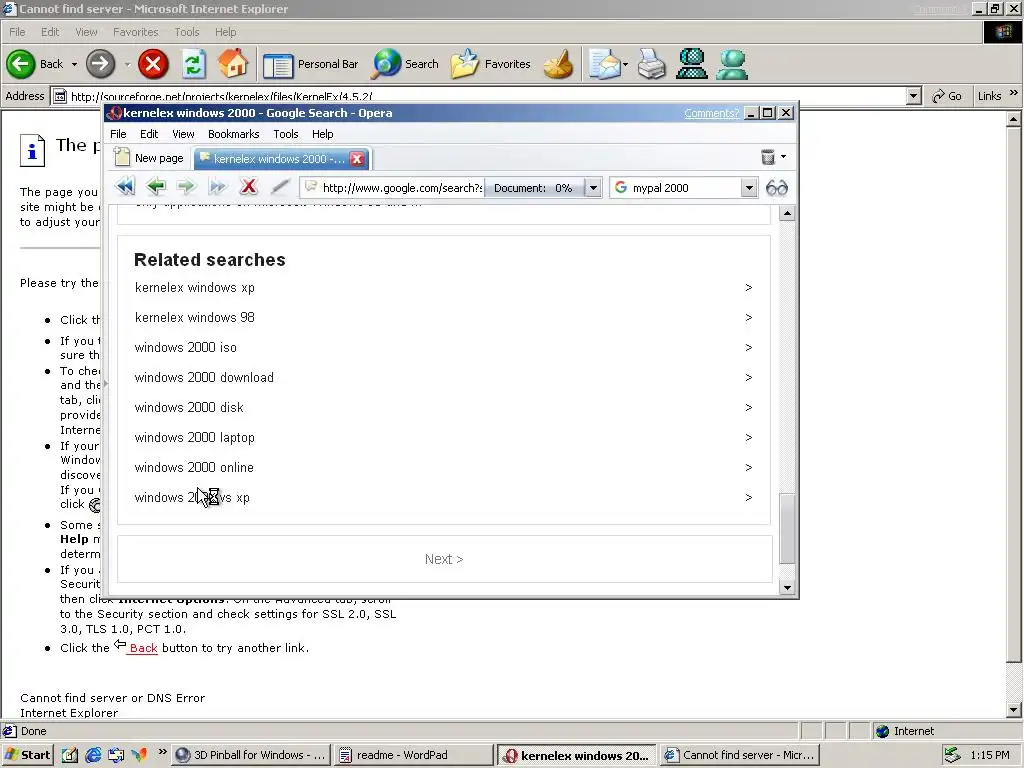The height and width of the screenshot is (768, 1024).
Task: Go to the Home page in Internet Explorer
Action: point(232,64)
